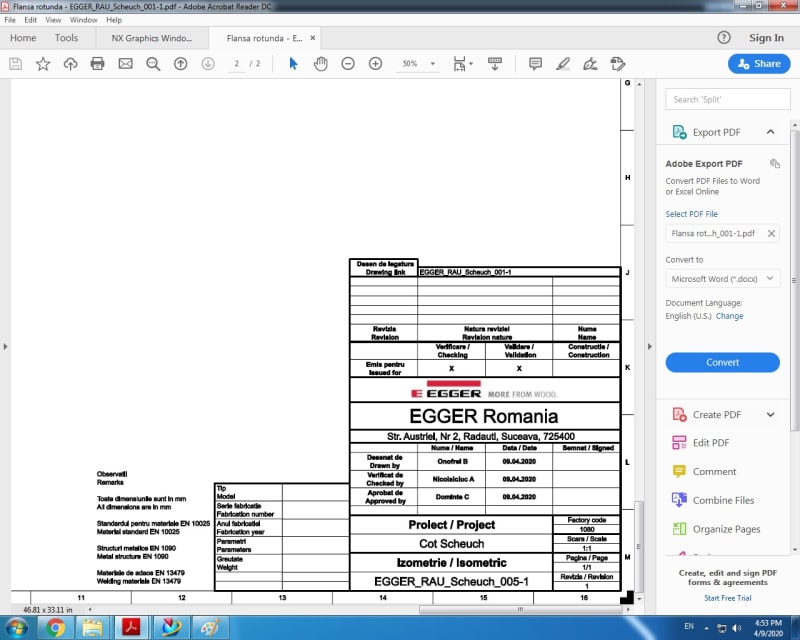This screenshot has height=640, width=800.
Task: Click the Share button
Action: (x=759, y=64)
